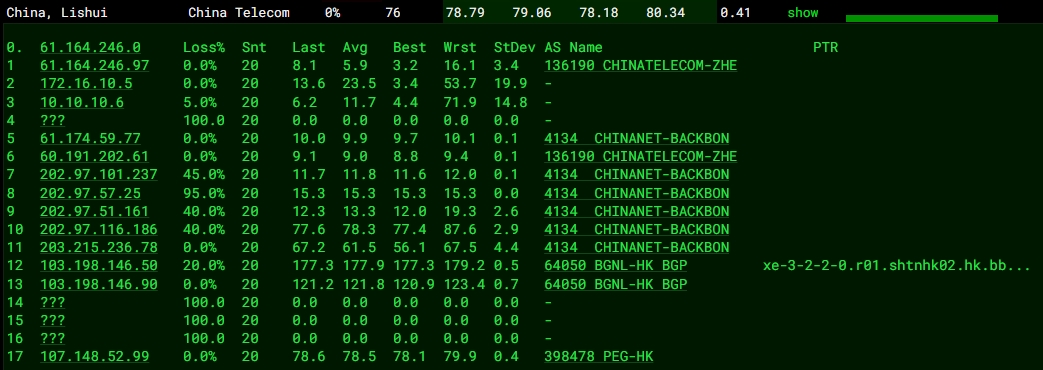Open IP 61.174.59.77 details
The height and width of the screenshot is (370, 1043).
(90, 138)
